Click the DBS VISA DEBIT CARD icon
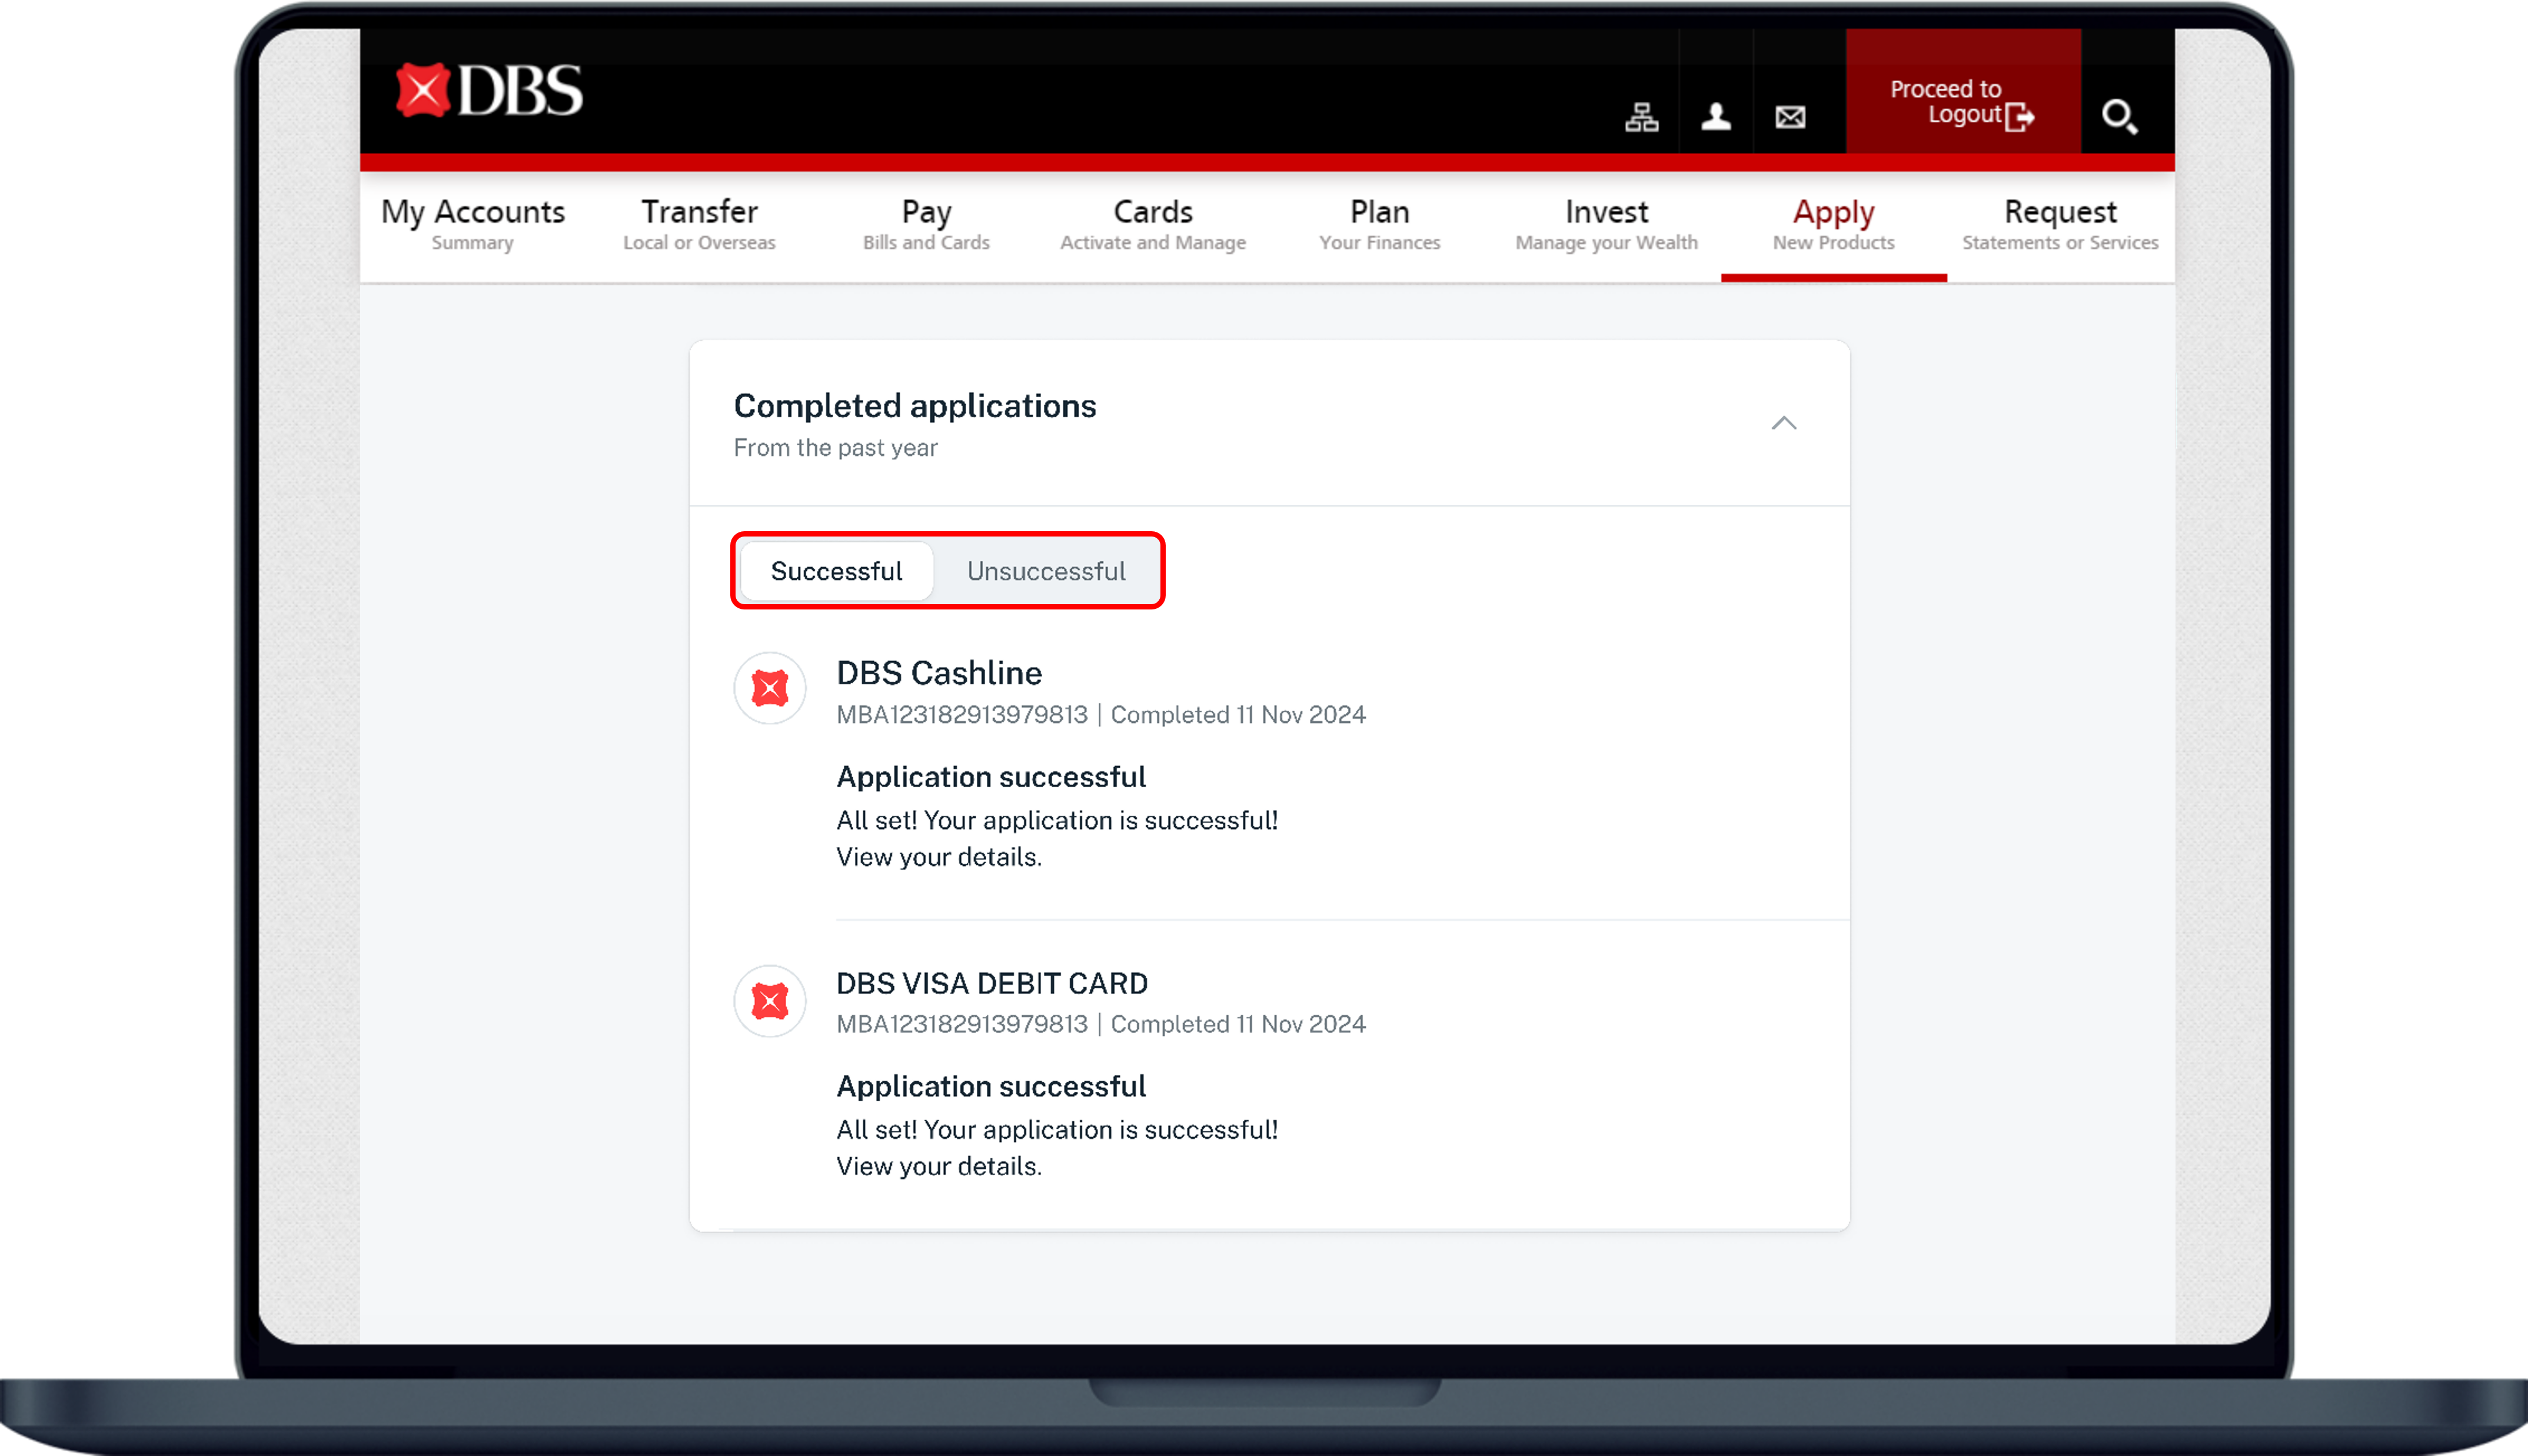Screen dimensions: 2528x1456 tap(770, 1001)
